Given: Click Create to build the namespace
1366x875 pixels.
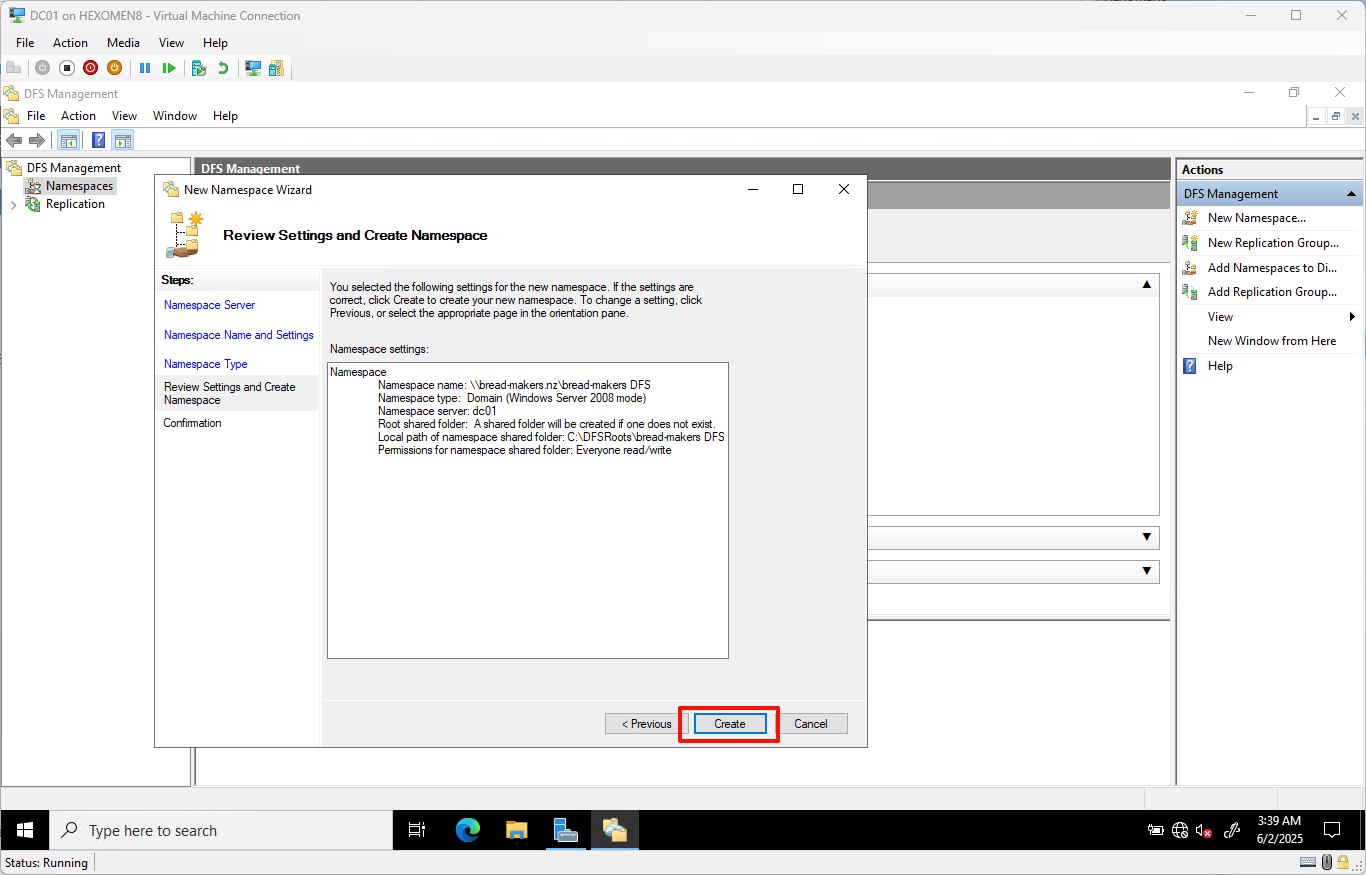Looking at the screenshot, I should pyautogui.click(x=728, y=723).
